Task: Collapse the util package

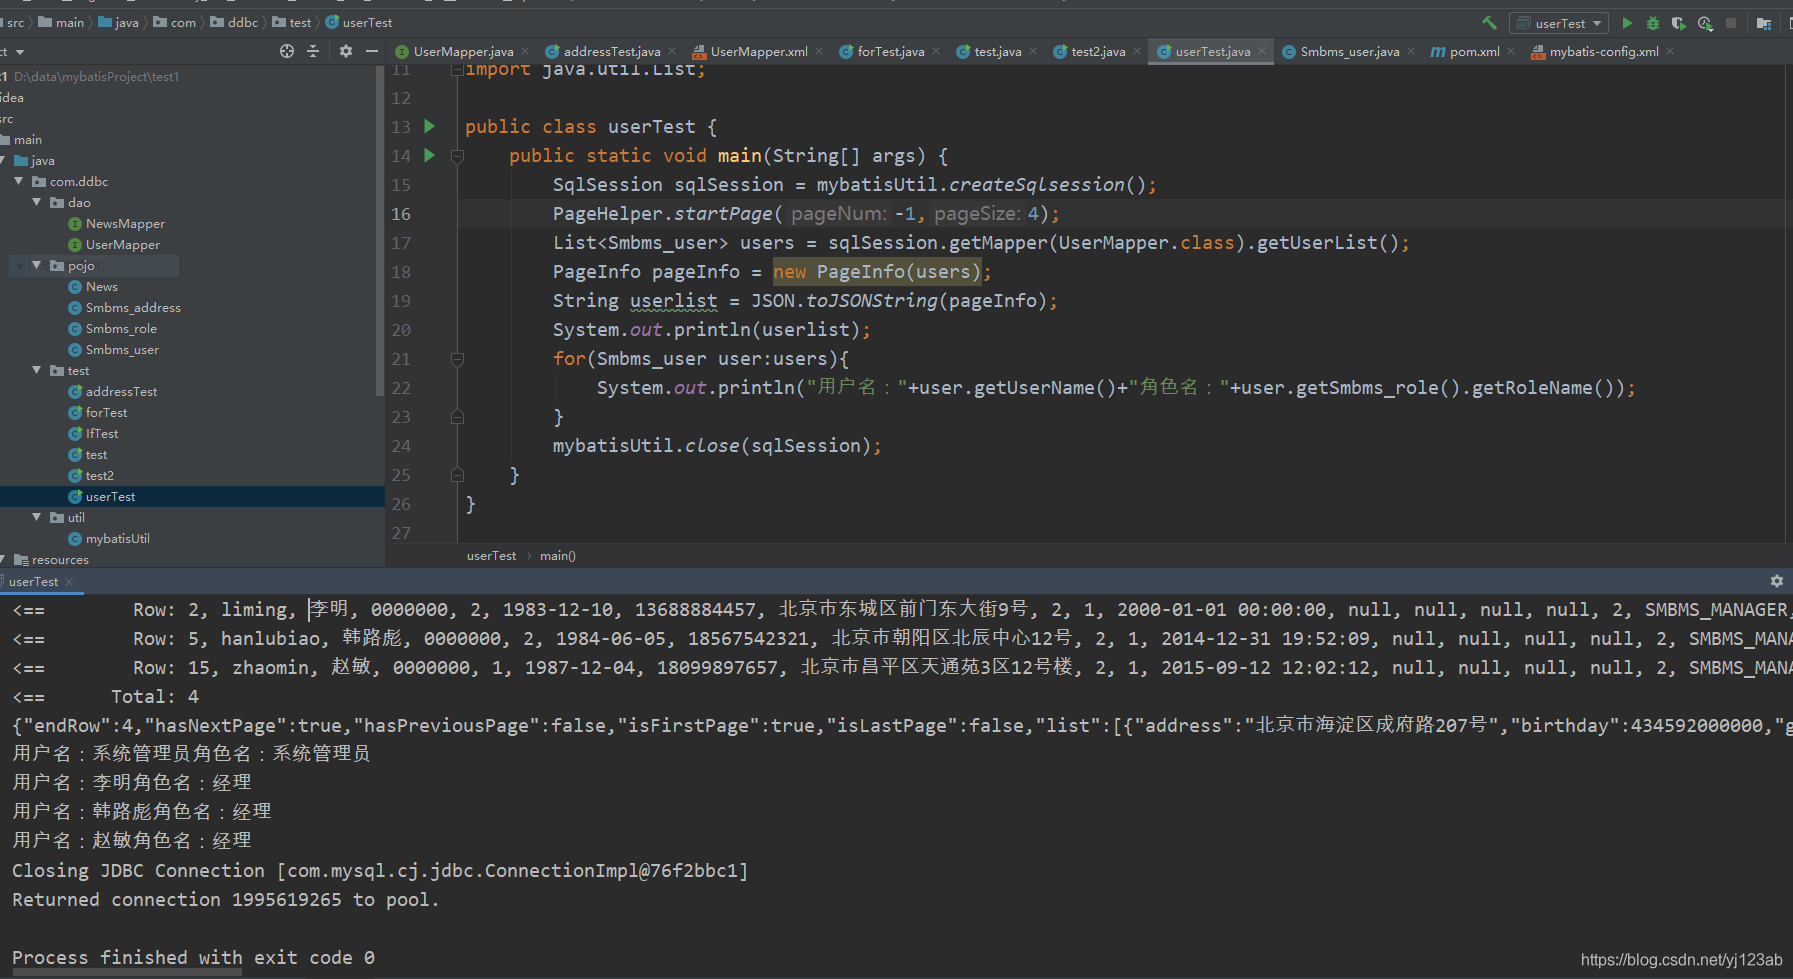Action: [x=37, y=517]
